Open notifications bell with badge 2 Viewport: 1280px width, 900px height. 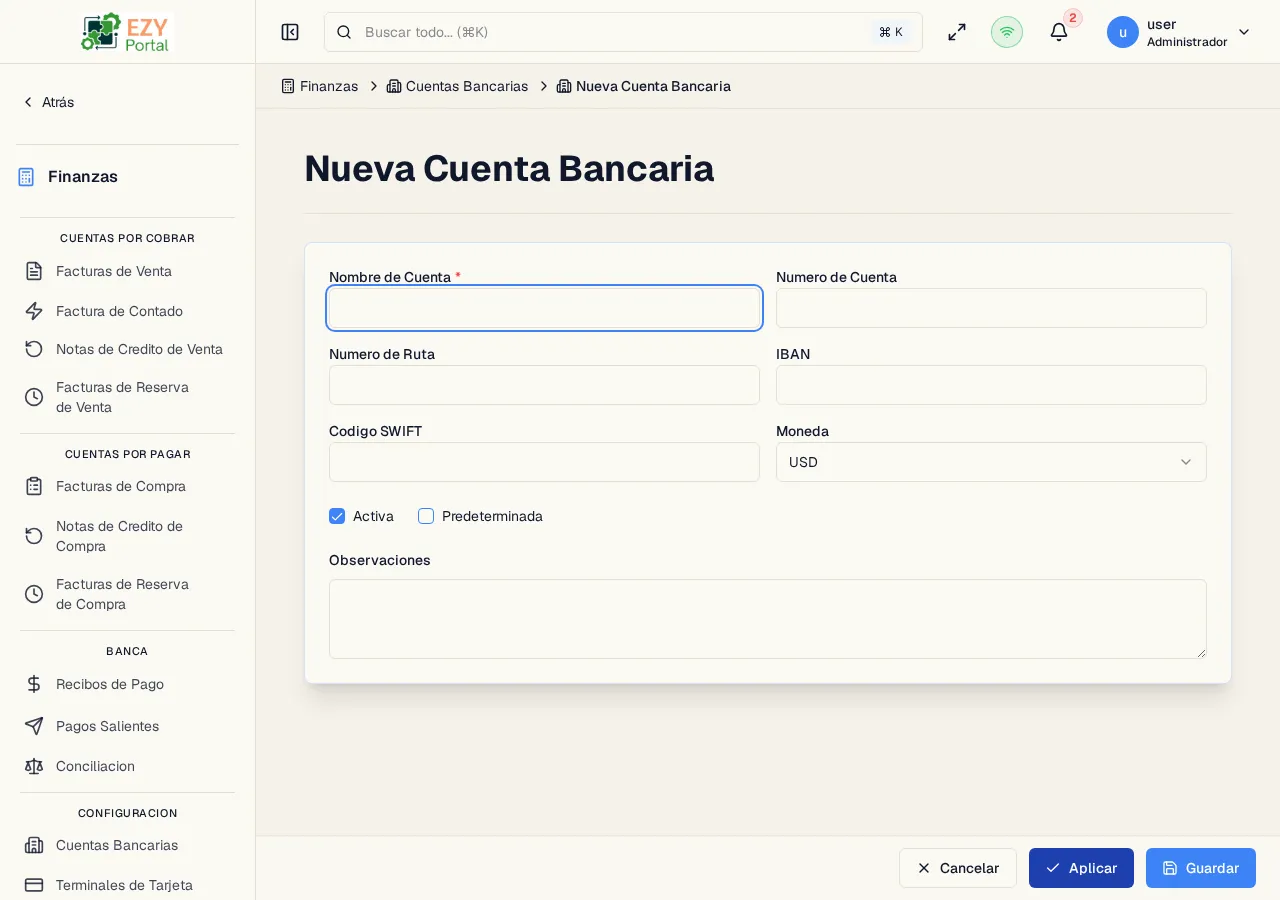1059,32
